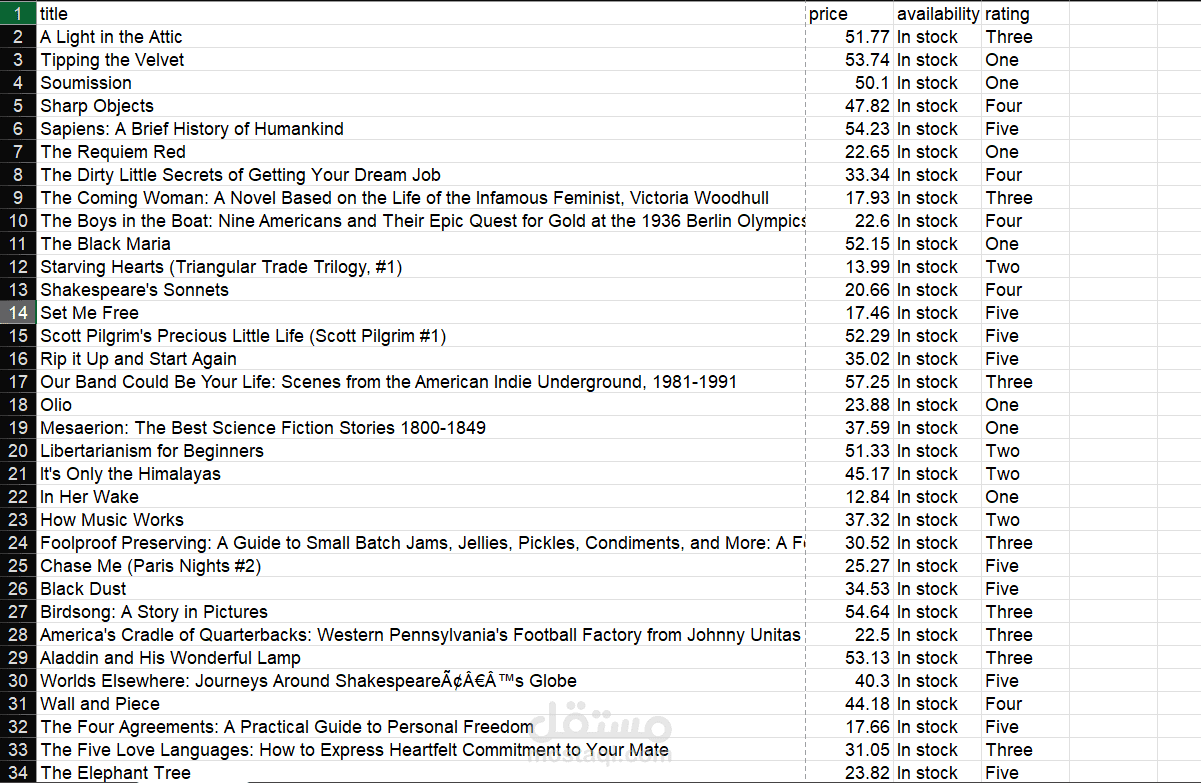Click the price cell 54.23
Image resolution: width=1201 pixels, height=783 pixels.
(x=850, y=129)
